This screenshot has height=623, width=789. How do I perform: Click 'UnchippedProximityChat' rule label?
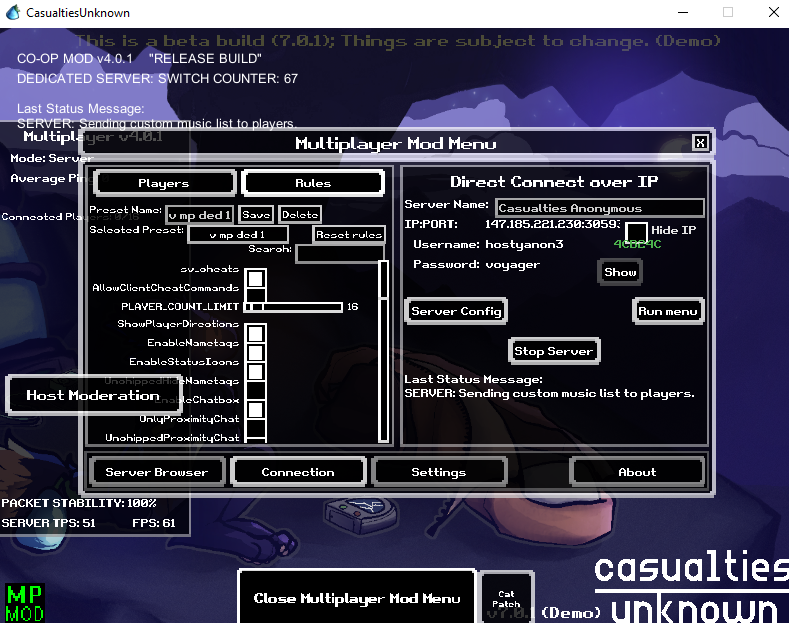(172, 438)
